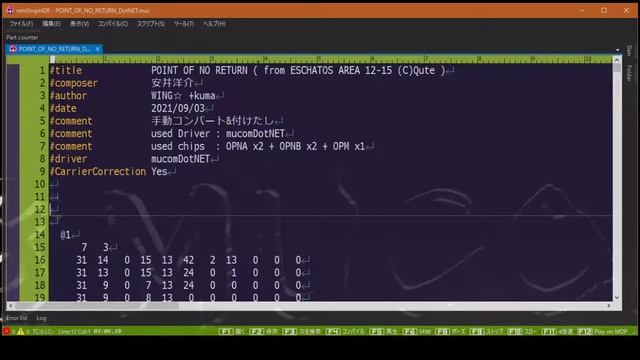Click the yellow warning icon in status bar

20,331
